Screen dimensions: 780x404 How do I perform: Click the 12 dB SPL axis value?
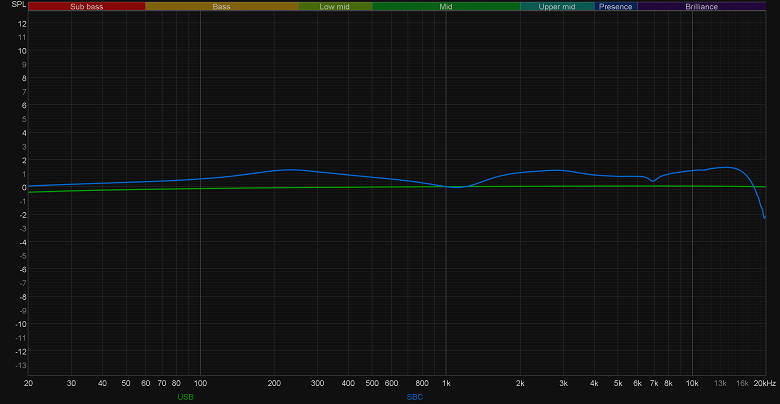(x=23, y=23)
